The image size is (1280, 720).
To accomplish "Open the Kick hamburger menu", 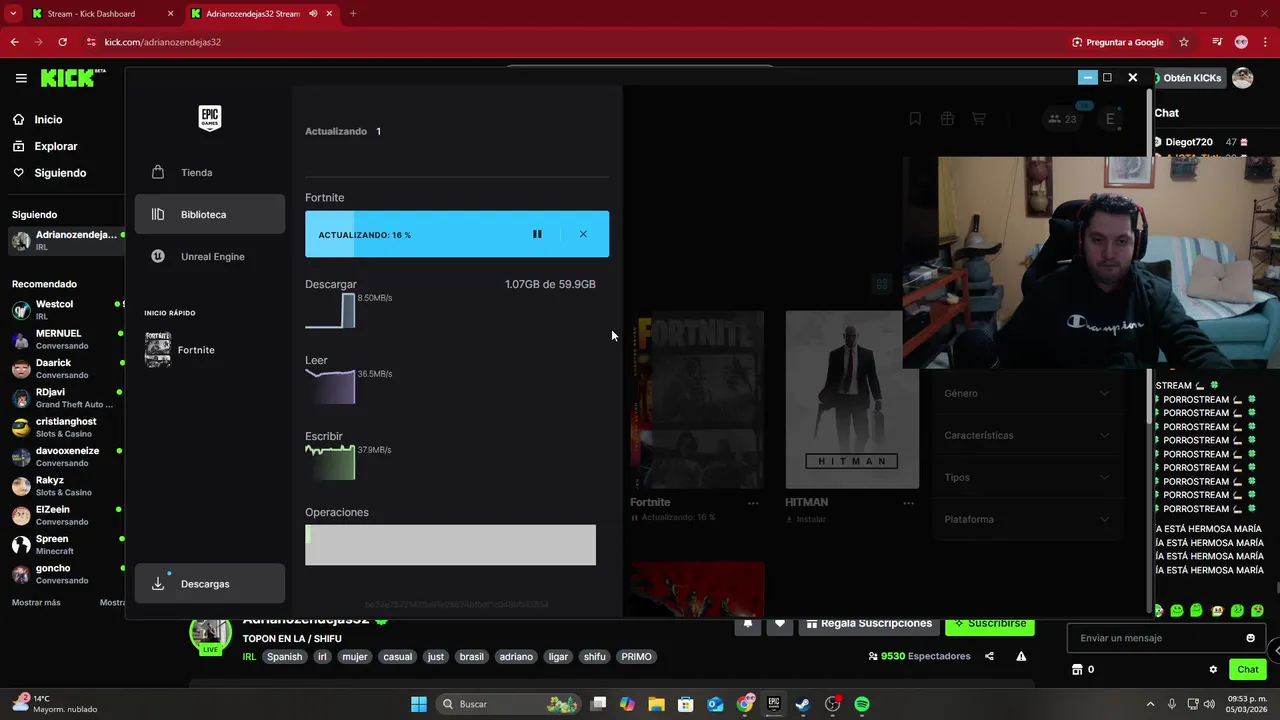I will pyautogui.click(x=21, y=78).
